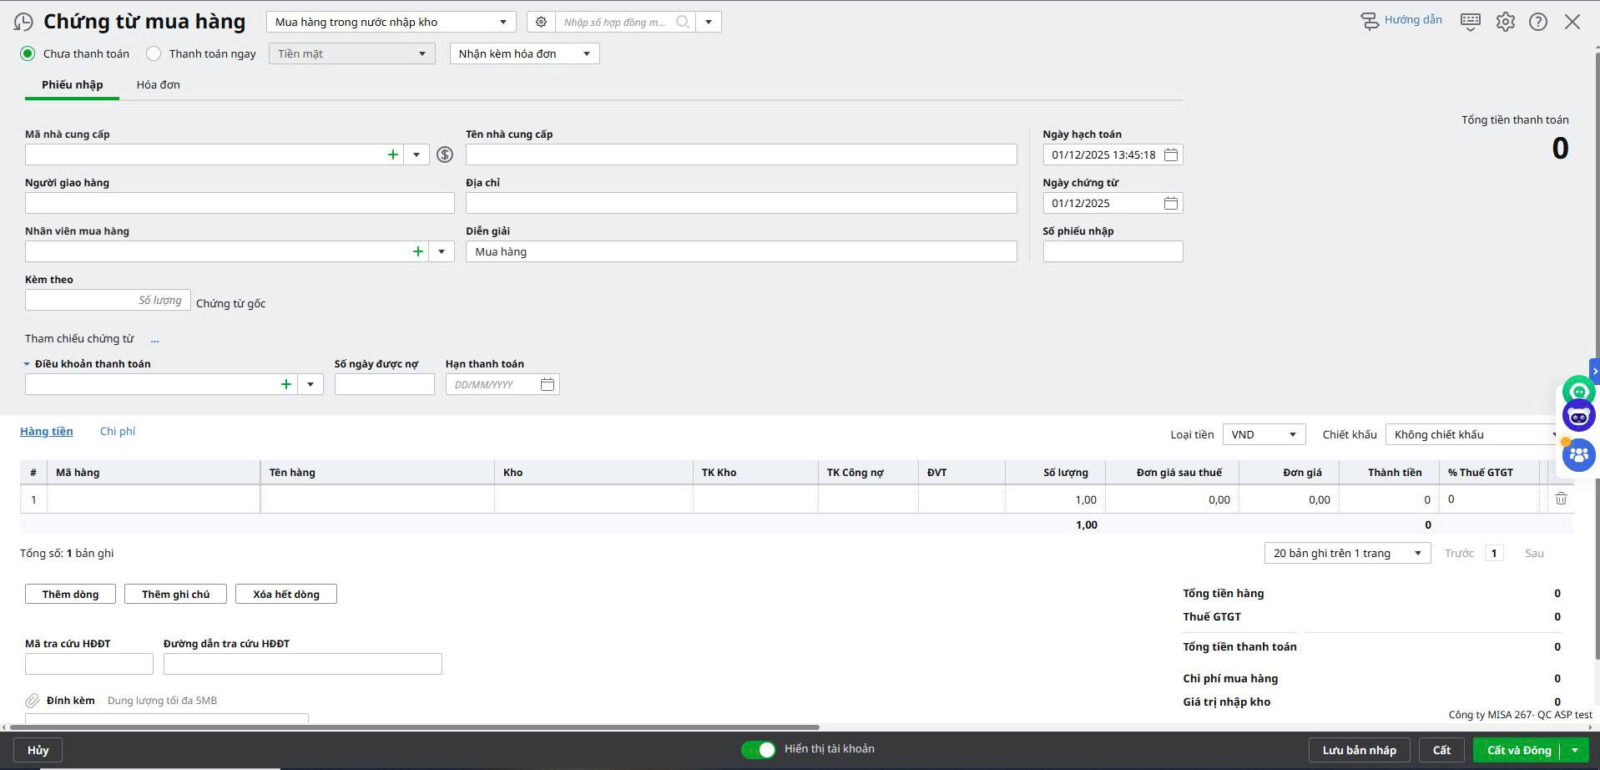Open the help question mark icon
The height and width of the screenshot is (770, 1600).
(1538, 22)
